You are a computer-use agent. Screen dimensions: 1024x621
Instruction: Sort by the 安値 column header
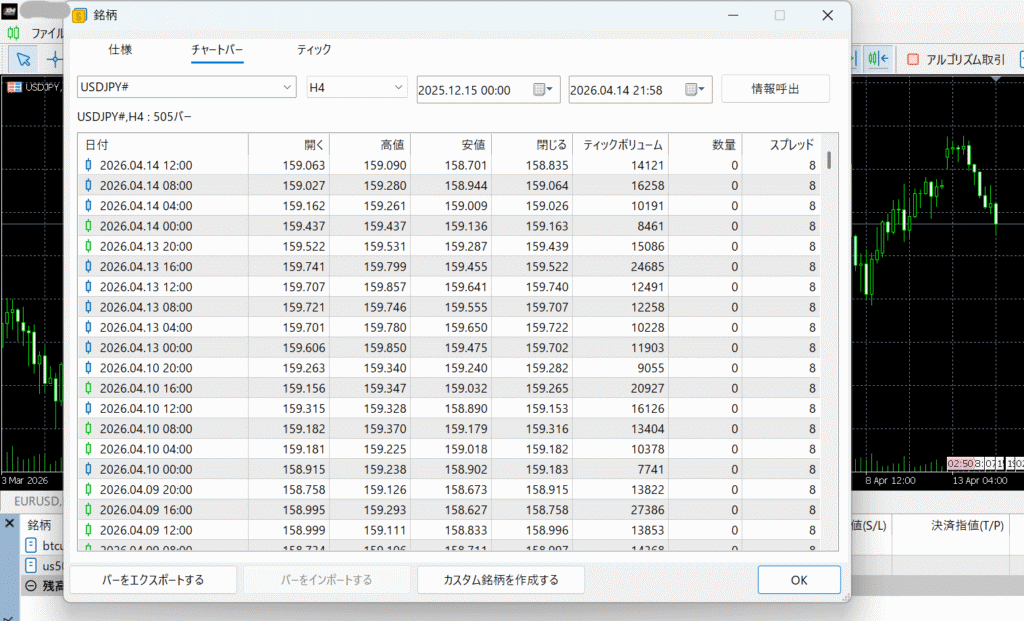(451, 145)
